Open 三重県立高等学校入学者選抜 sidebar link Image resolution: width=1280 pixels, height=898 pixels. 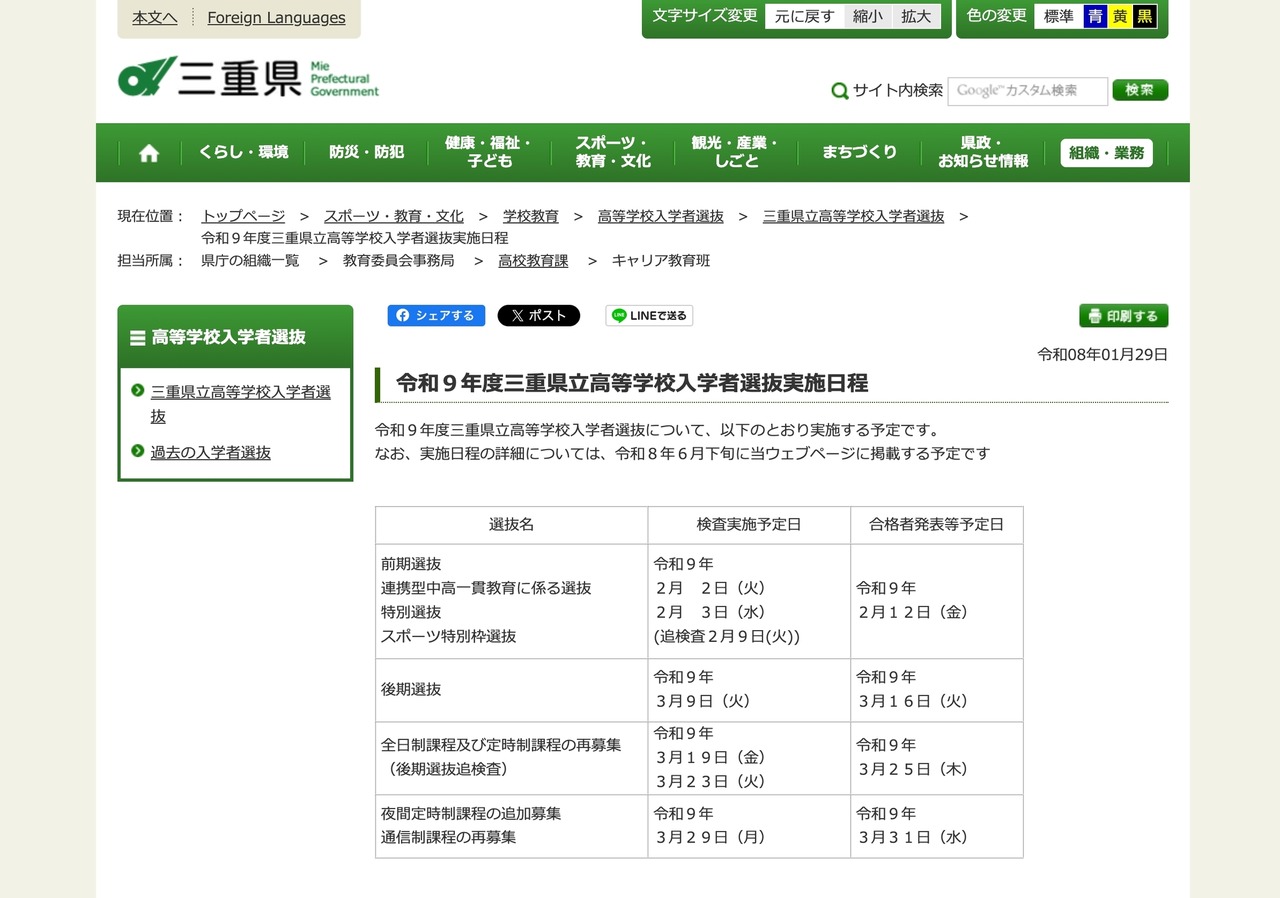(x=241, y=404)
